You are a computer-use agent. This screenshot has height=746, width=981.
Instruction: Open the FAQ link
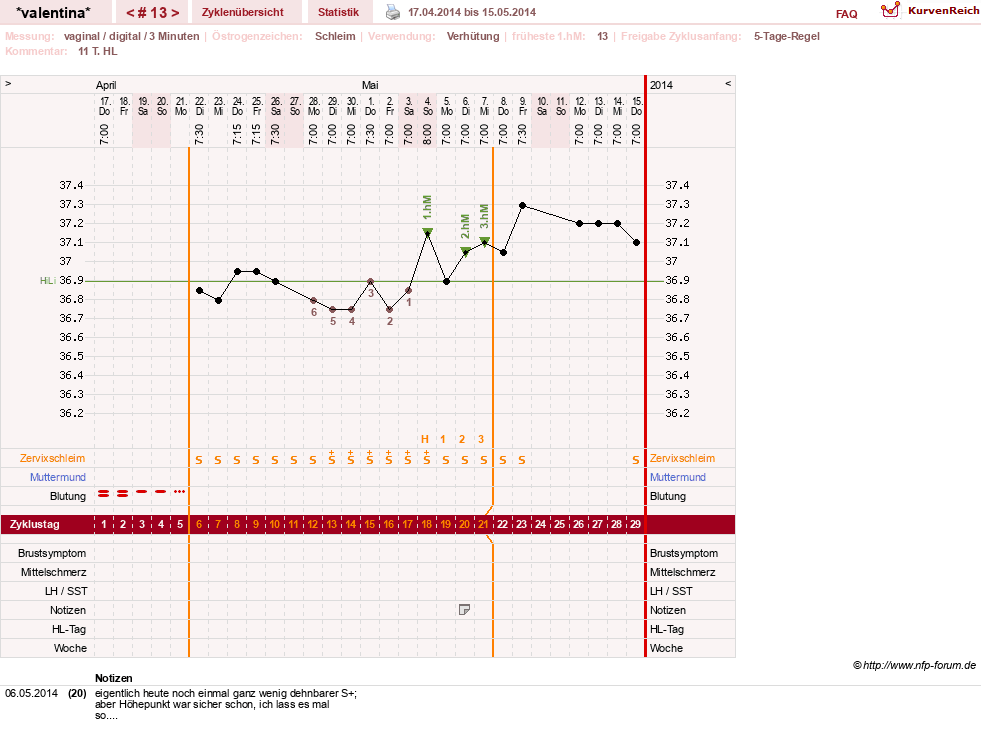coord(846,14)
